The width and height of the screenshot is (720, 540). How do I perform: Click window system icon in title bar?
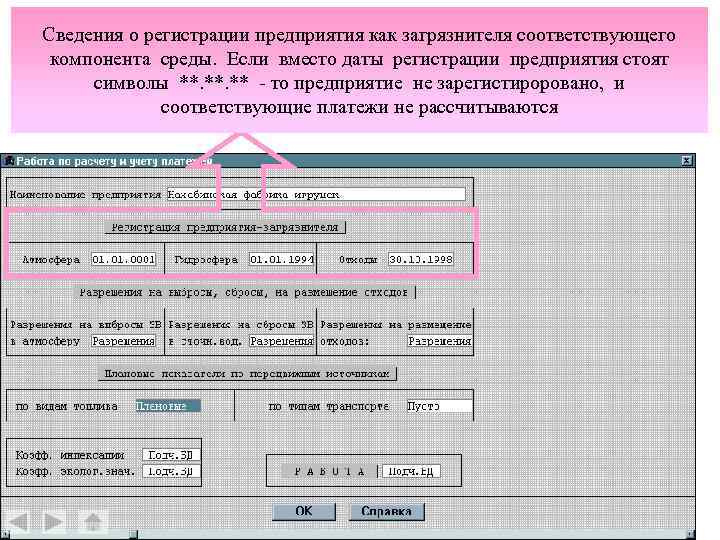[8, 161]
